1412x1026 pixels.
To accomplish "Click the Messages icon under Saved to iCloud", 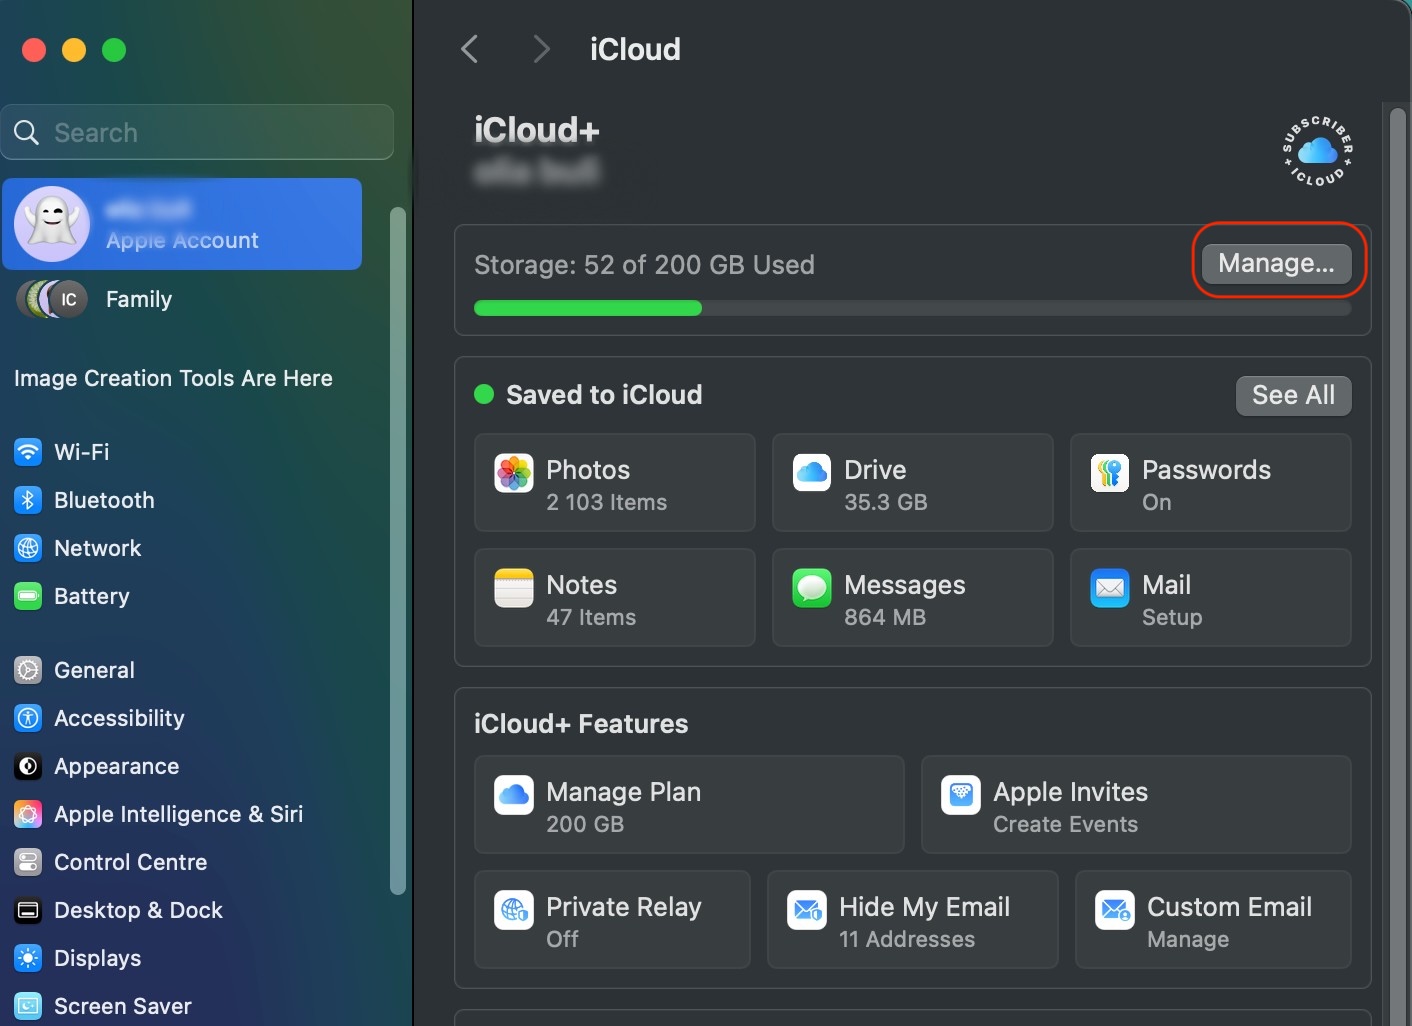I will [811, 588].
